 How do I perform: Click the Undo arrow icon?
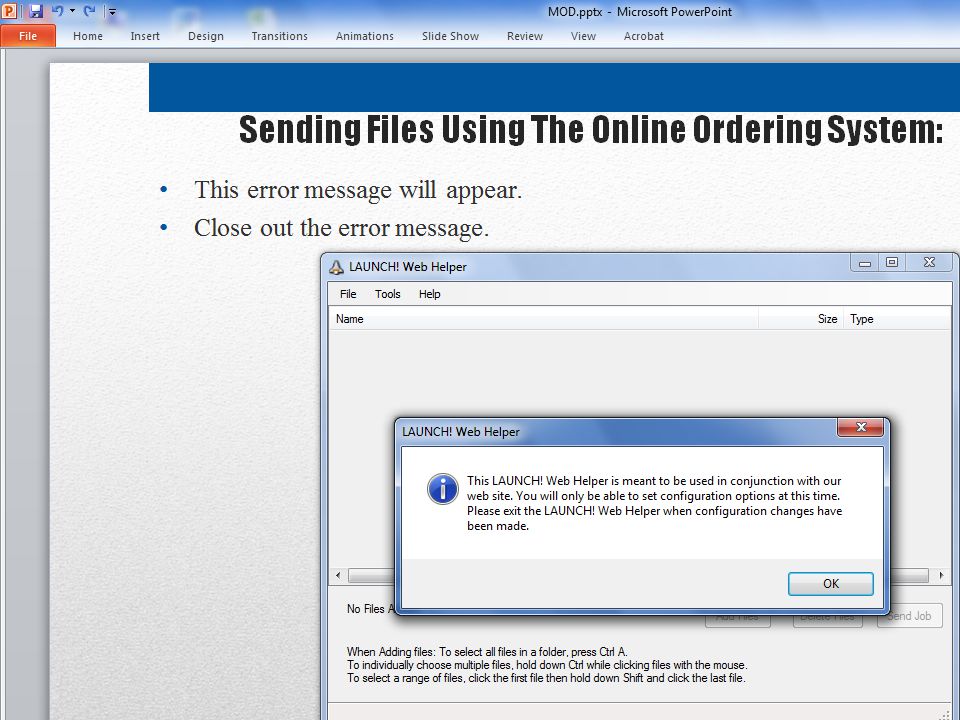tap(58, 10)
